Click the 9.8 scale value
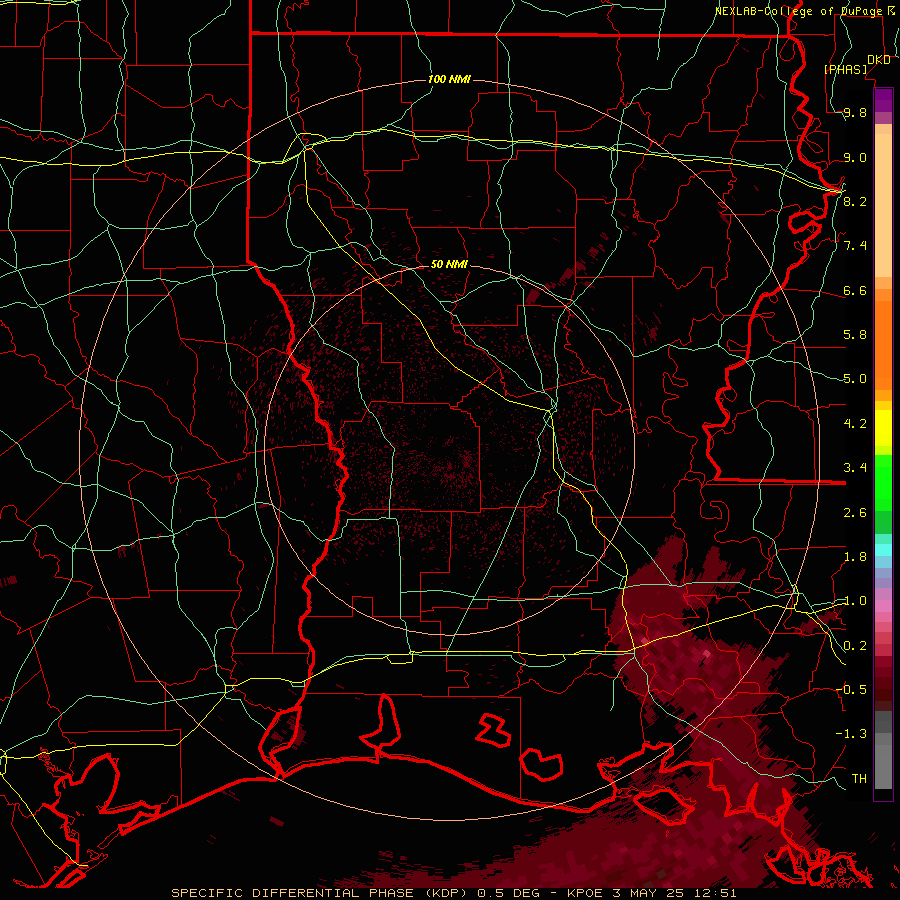Image resolution: width=900 pixels, height=900 pixels. [855, 112]
